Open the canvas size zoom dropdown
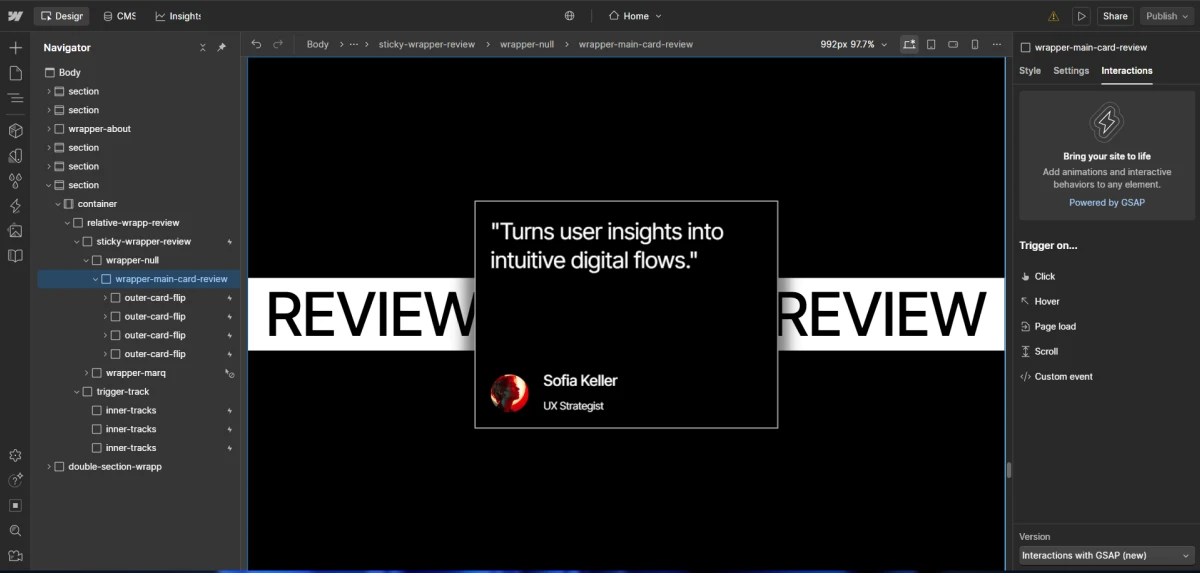Screen dimensions: 1200x573 point(853,44)
